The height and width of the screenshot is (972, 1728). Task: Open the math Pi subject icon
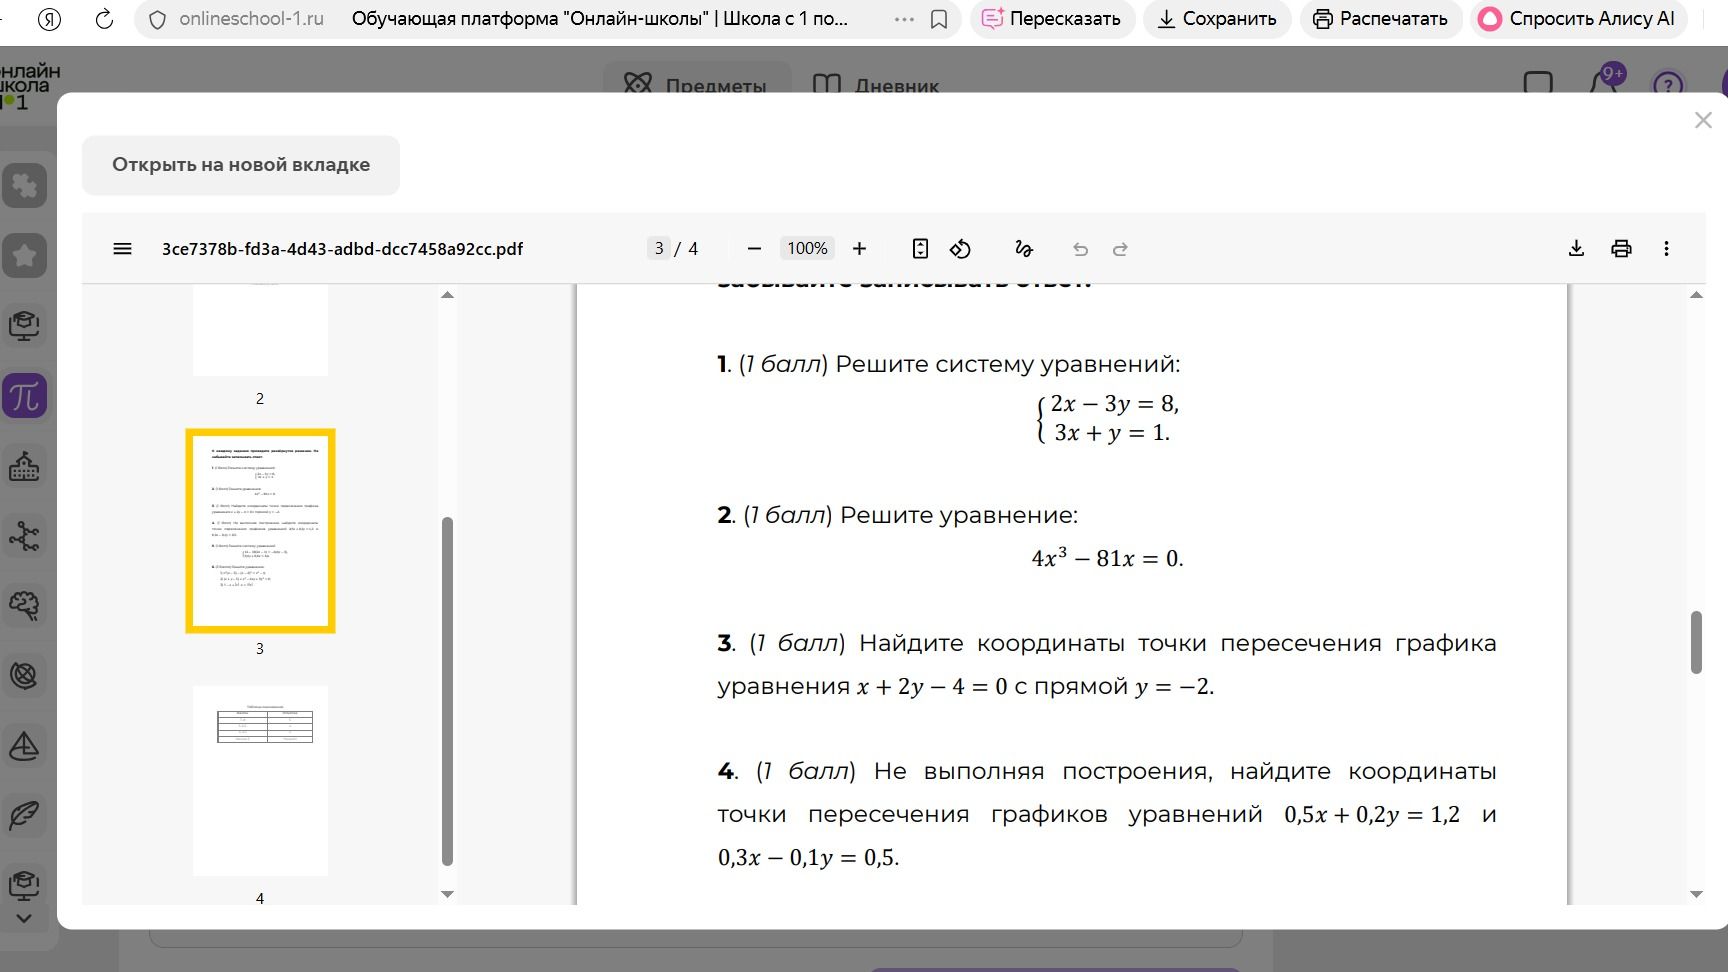tap(24, 396)
